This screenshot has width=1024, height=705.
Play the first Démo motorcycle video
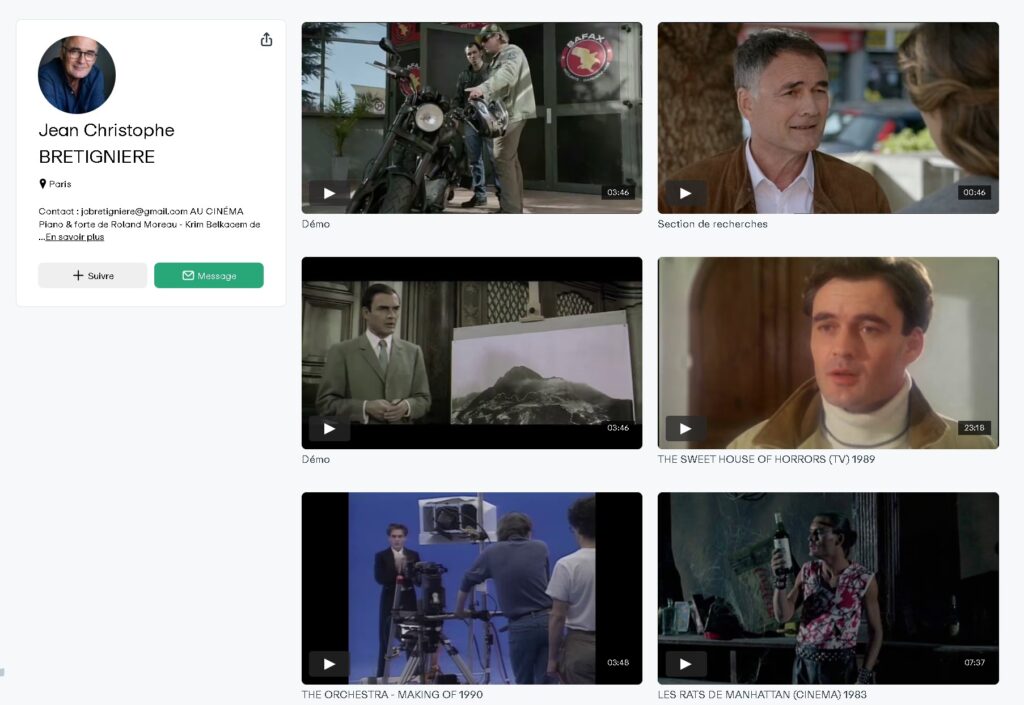tap(329, 193)
